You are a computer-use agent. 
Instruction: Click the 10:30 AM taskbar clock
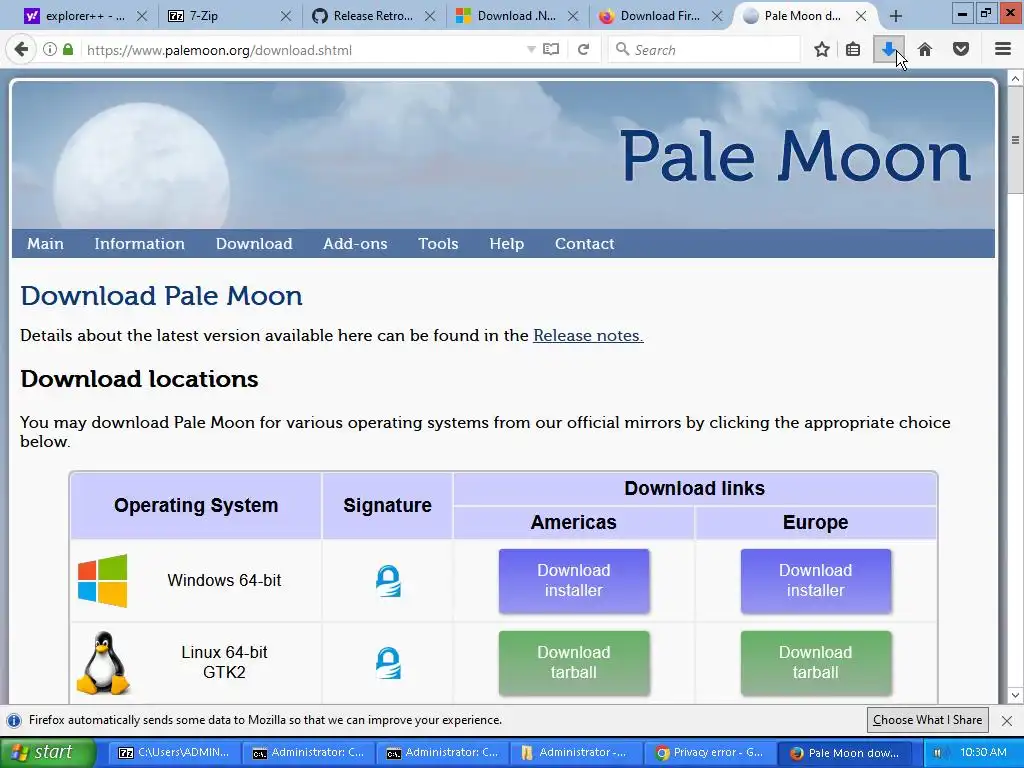pyautogui.click(x=984, y=752)
